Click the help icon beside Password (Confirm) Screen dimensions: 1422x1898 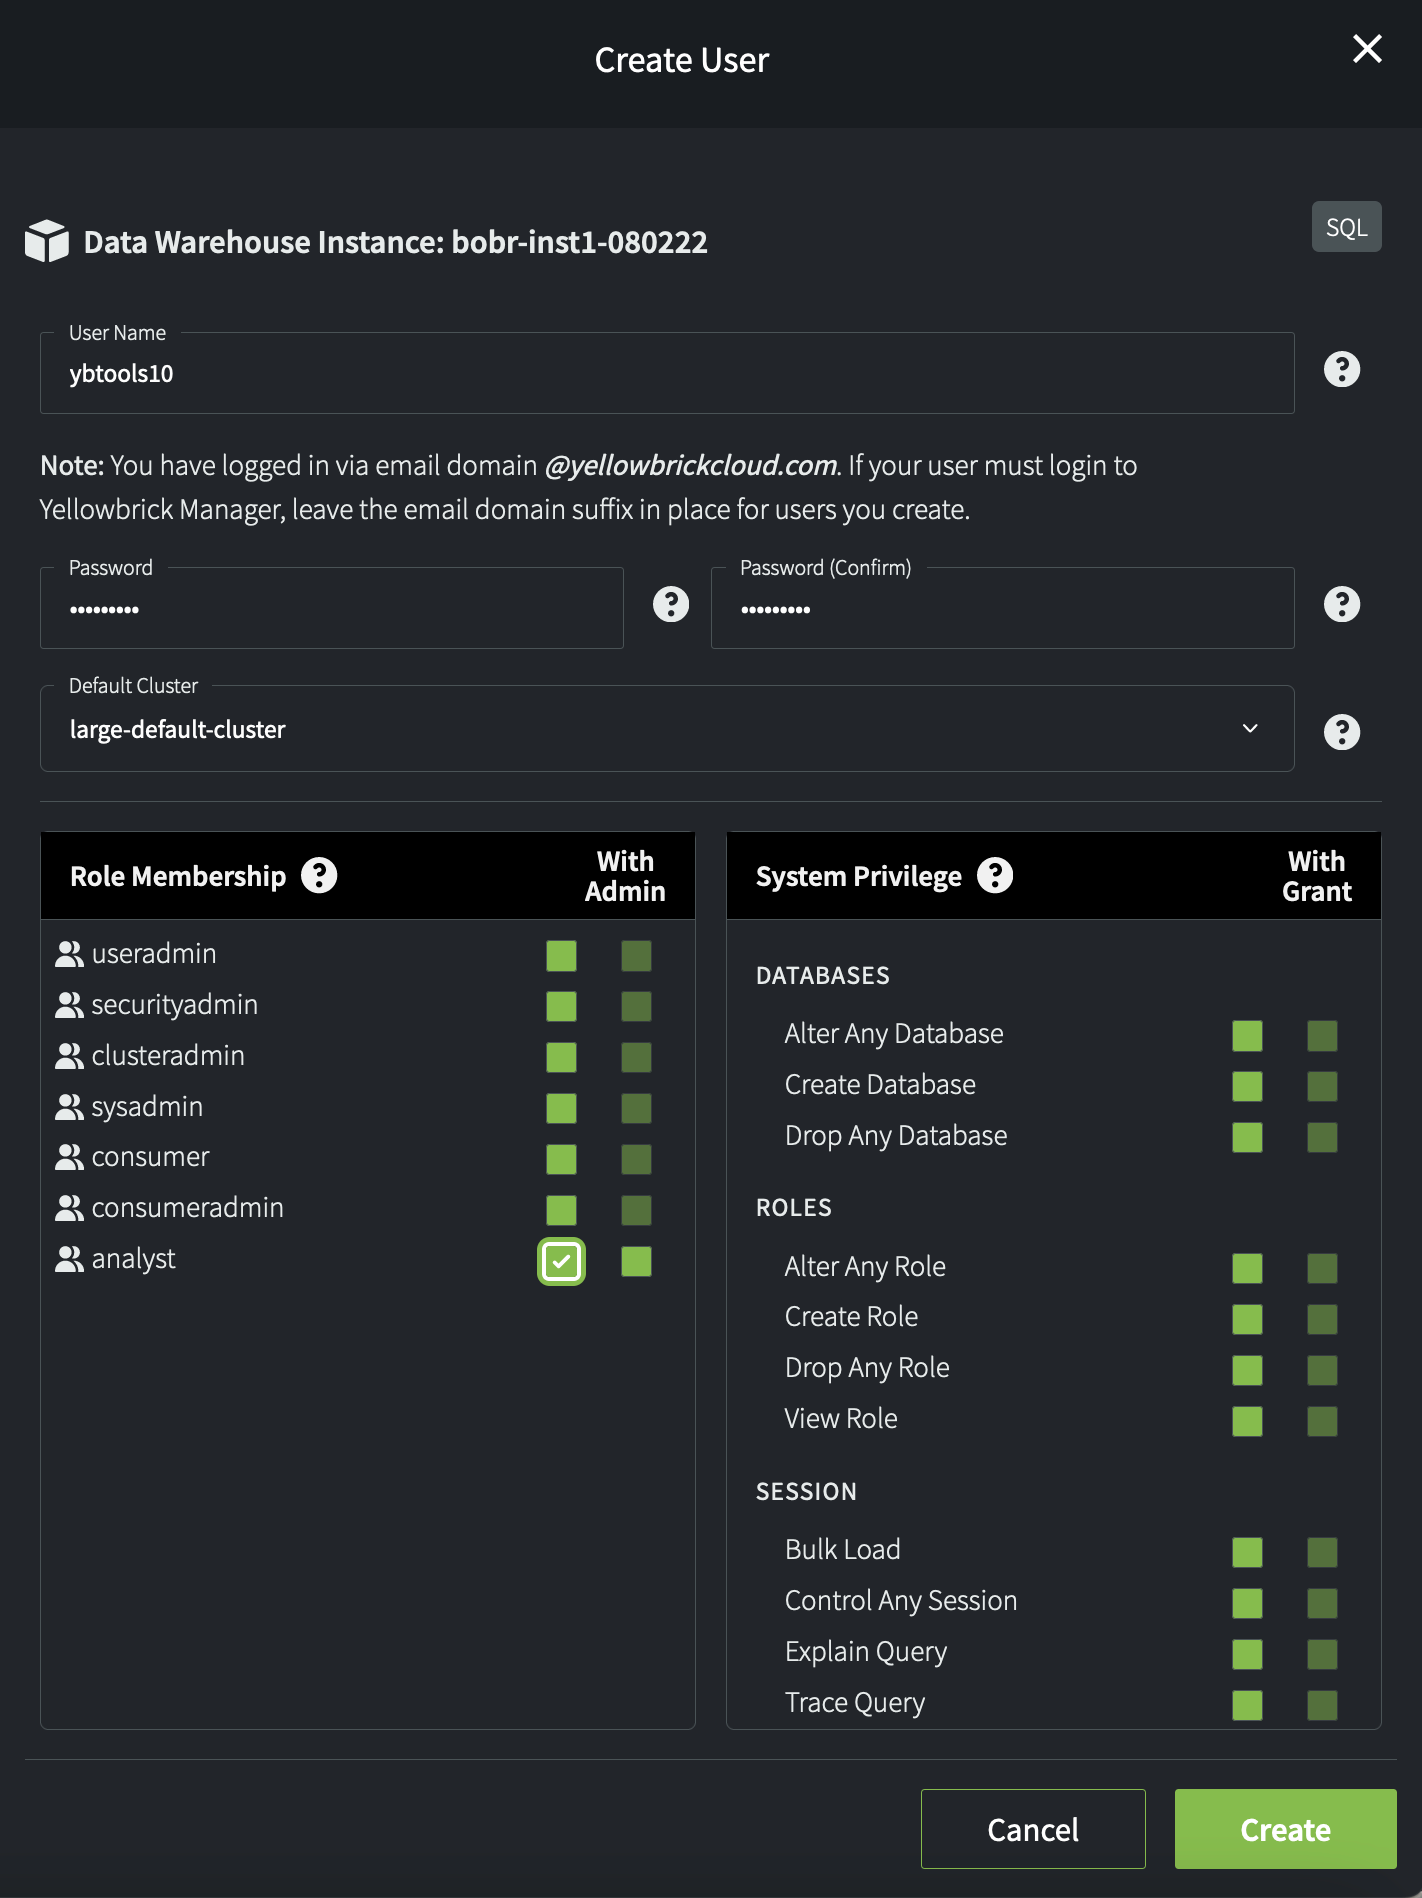[x=1341, y=604]
